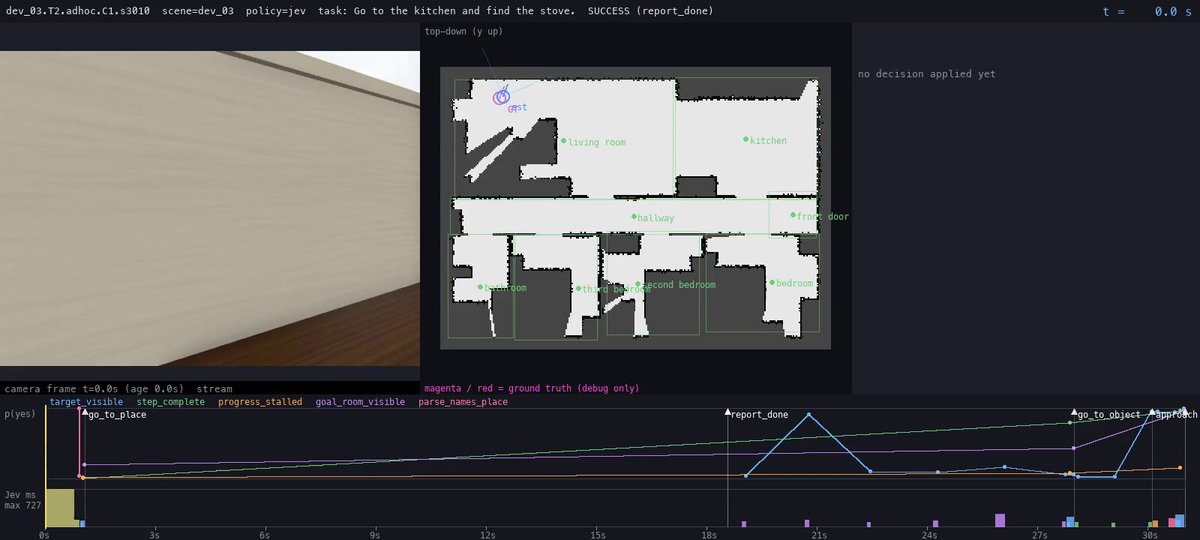Image resolution: width=1200 pixels, height=540 pixels.
Task: Click the tallest purple latency bar near 26s
Action: point(1000,519)
